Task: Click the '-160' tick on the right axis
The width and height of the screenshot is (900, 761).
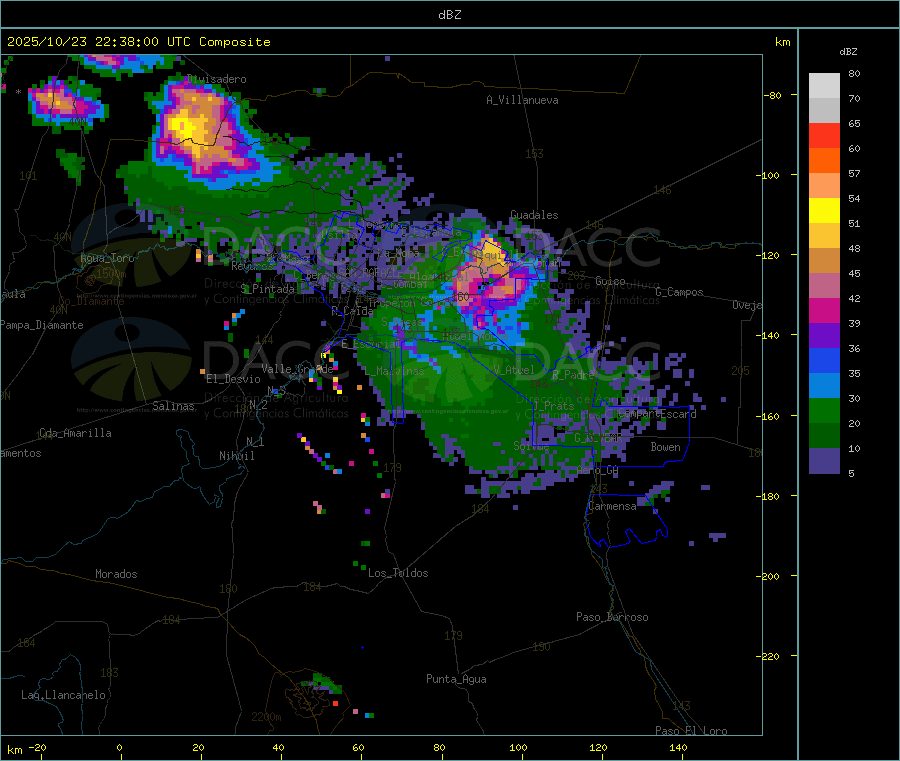Action: coord(767,416)
